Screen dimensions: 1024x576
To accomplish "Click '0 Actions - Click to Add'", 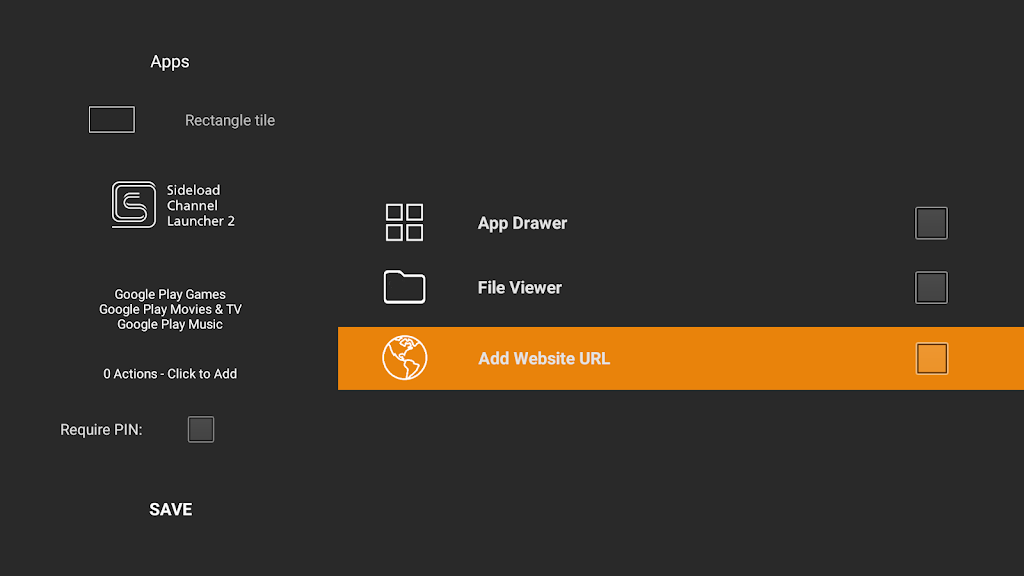I will tap(170, 374).
